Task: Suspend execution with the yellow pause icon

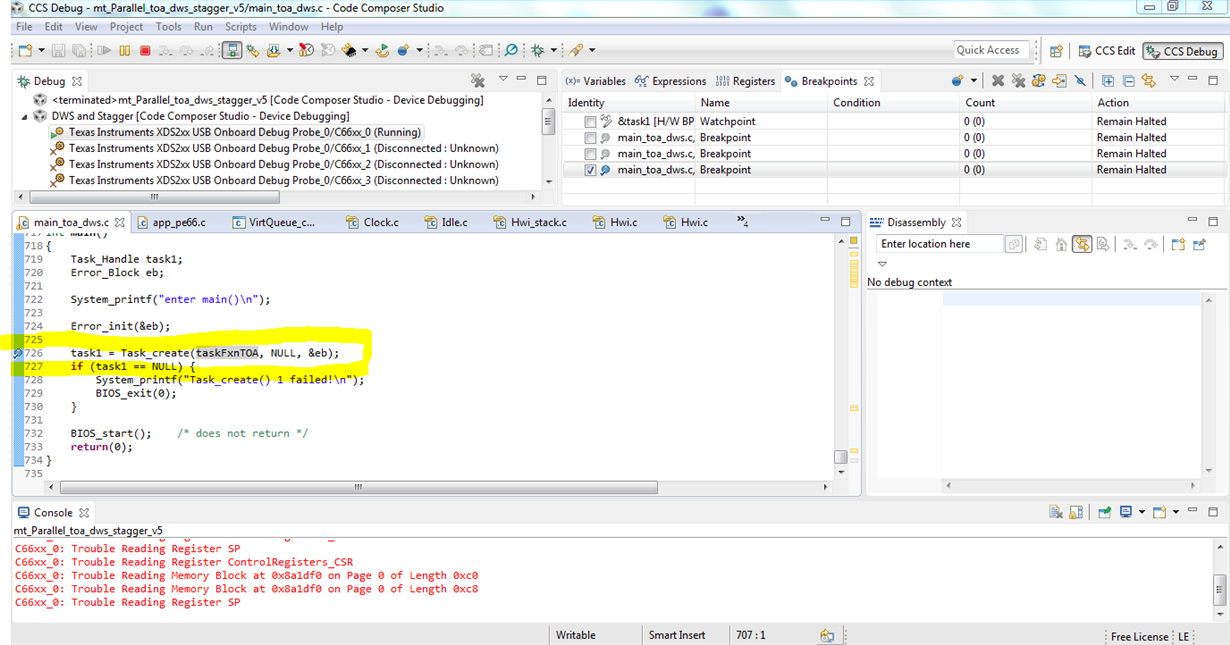Action: pyautogui.click(x=125, y=50)
